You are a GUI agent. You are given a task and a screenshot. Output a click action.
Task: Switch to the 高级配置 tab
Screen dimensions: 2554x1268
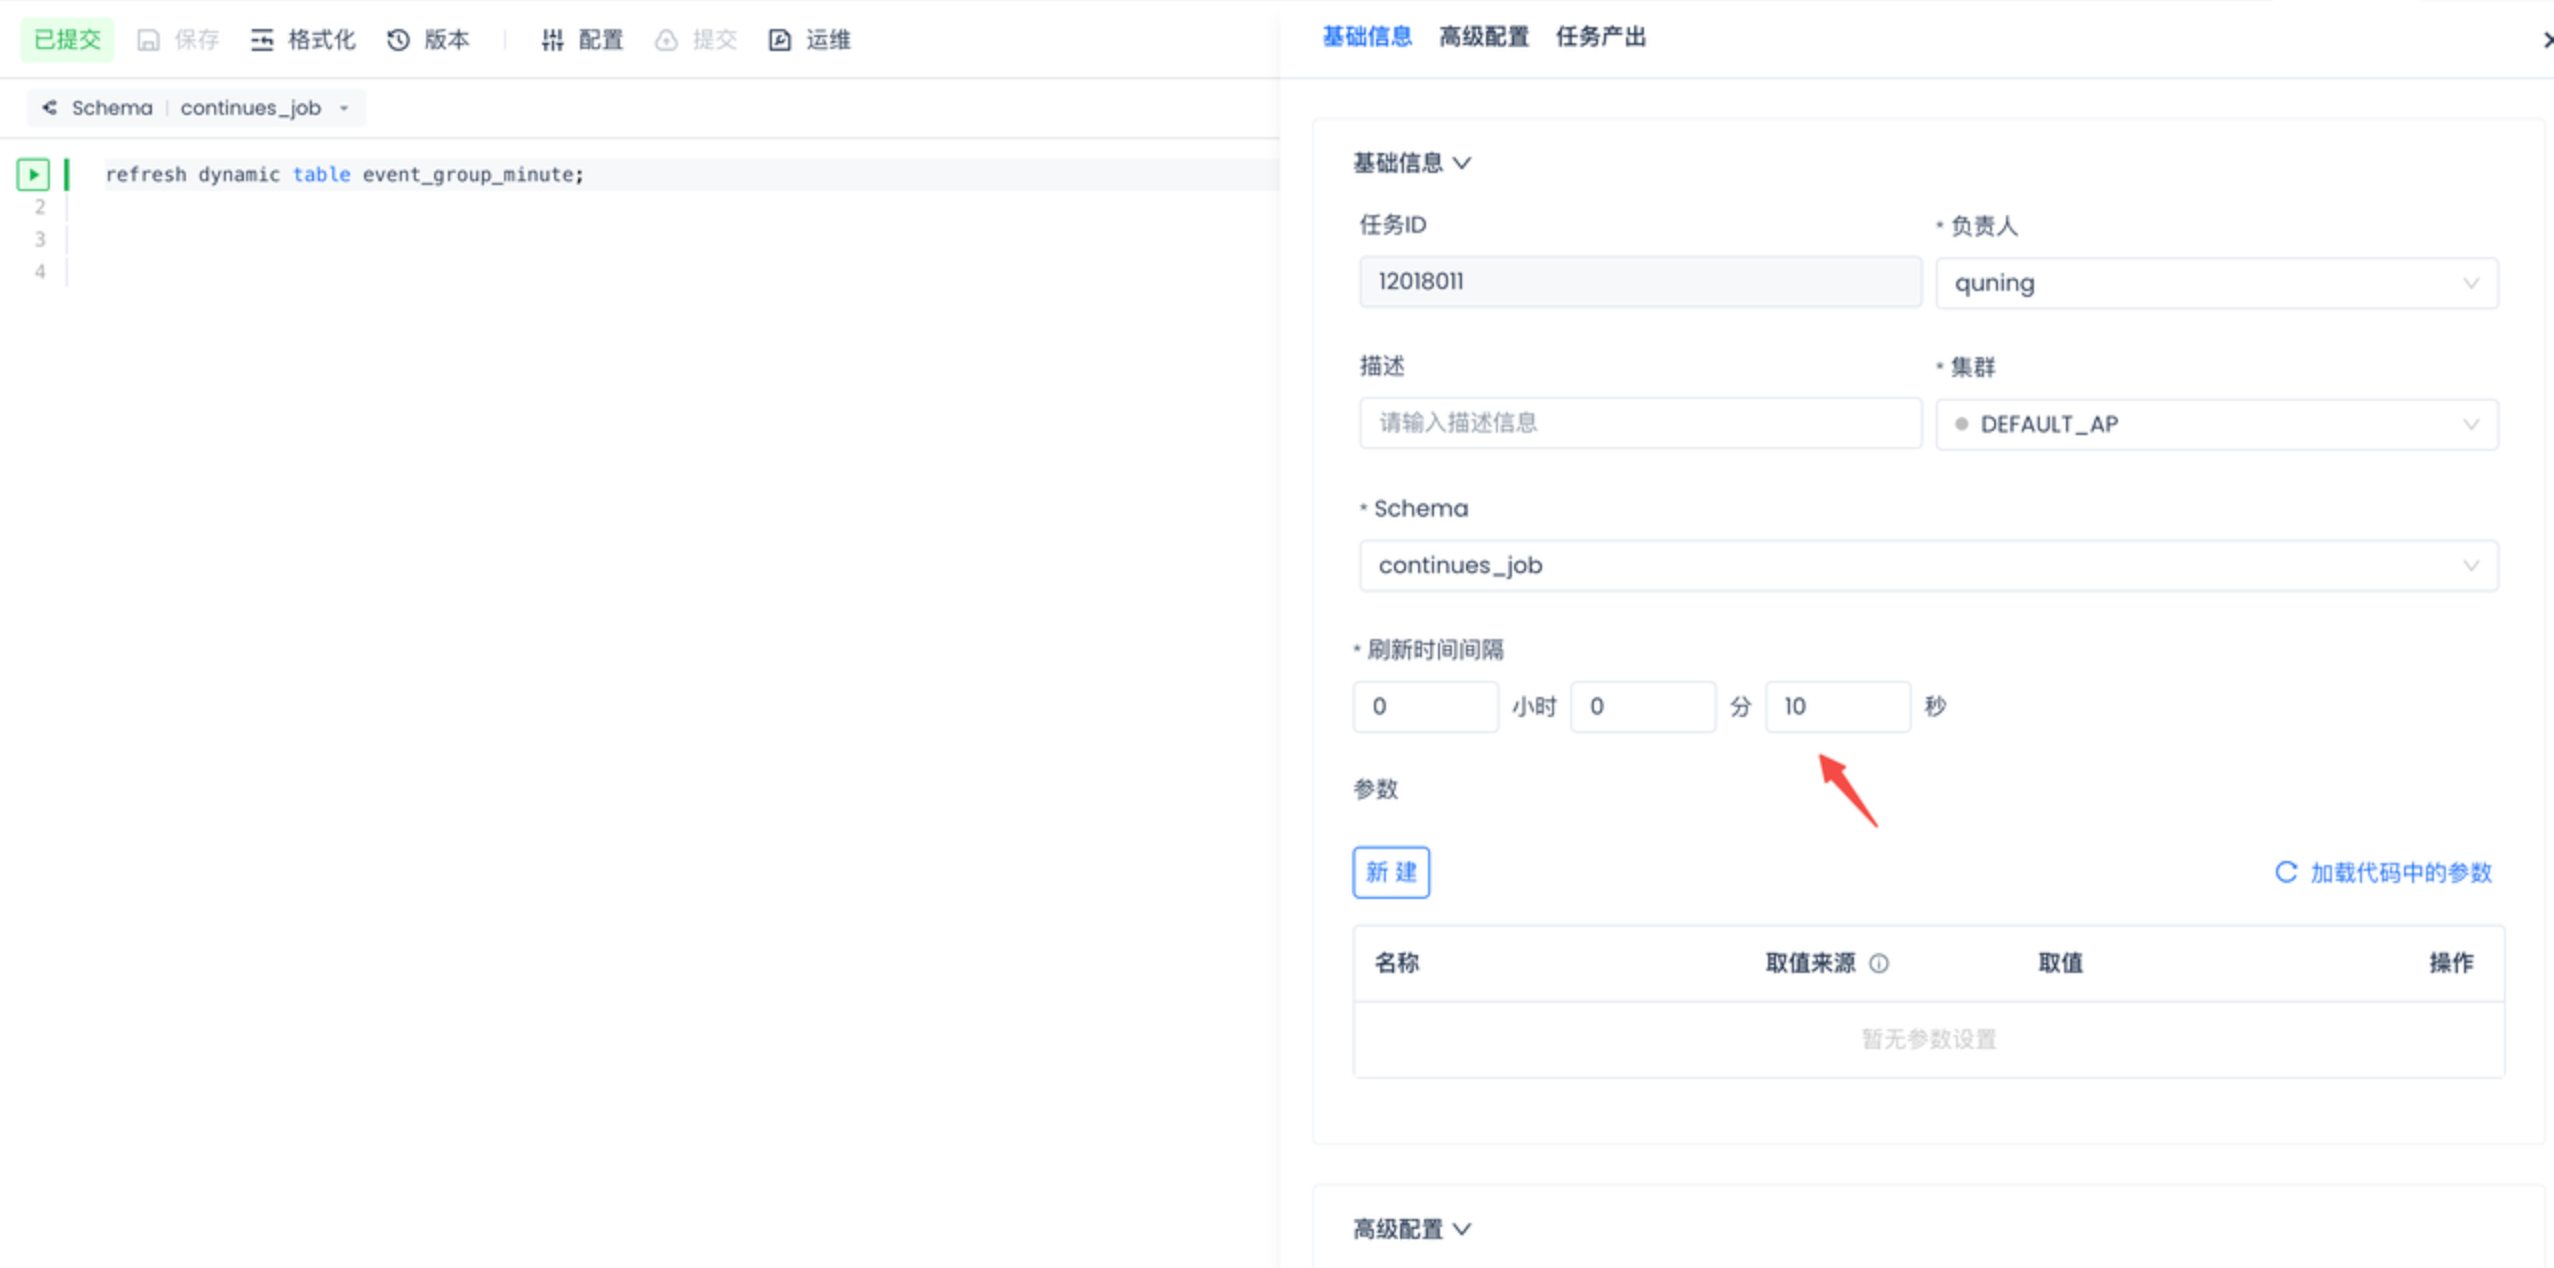pyautogui.click(x=1483, y=37)
